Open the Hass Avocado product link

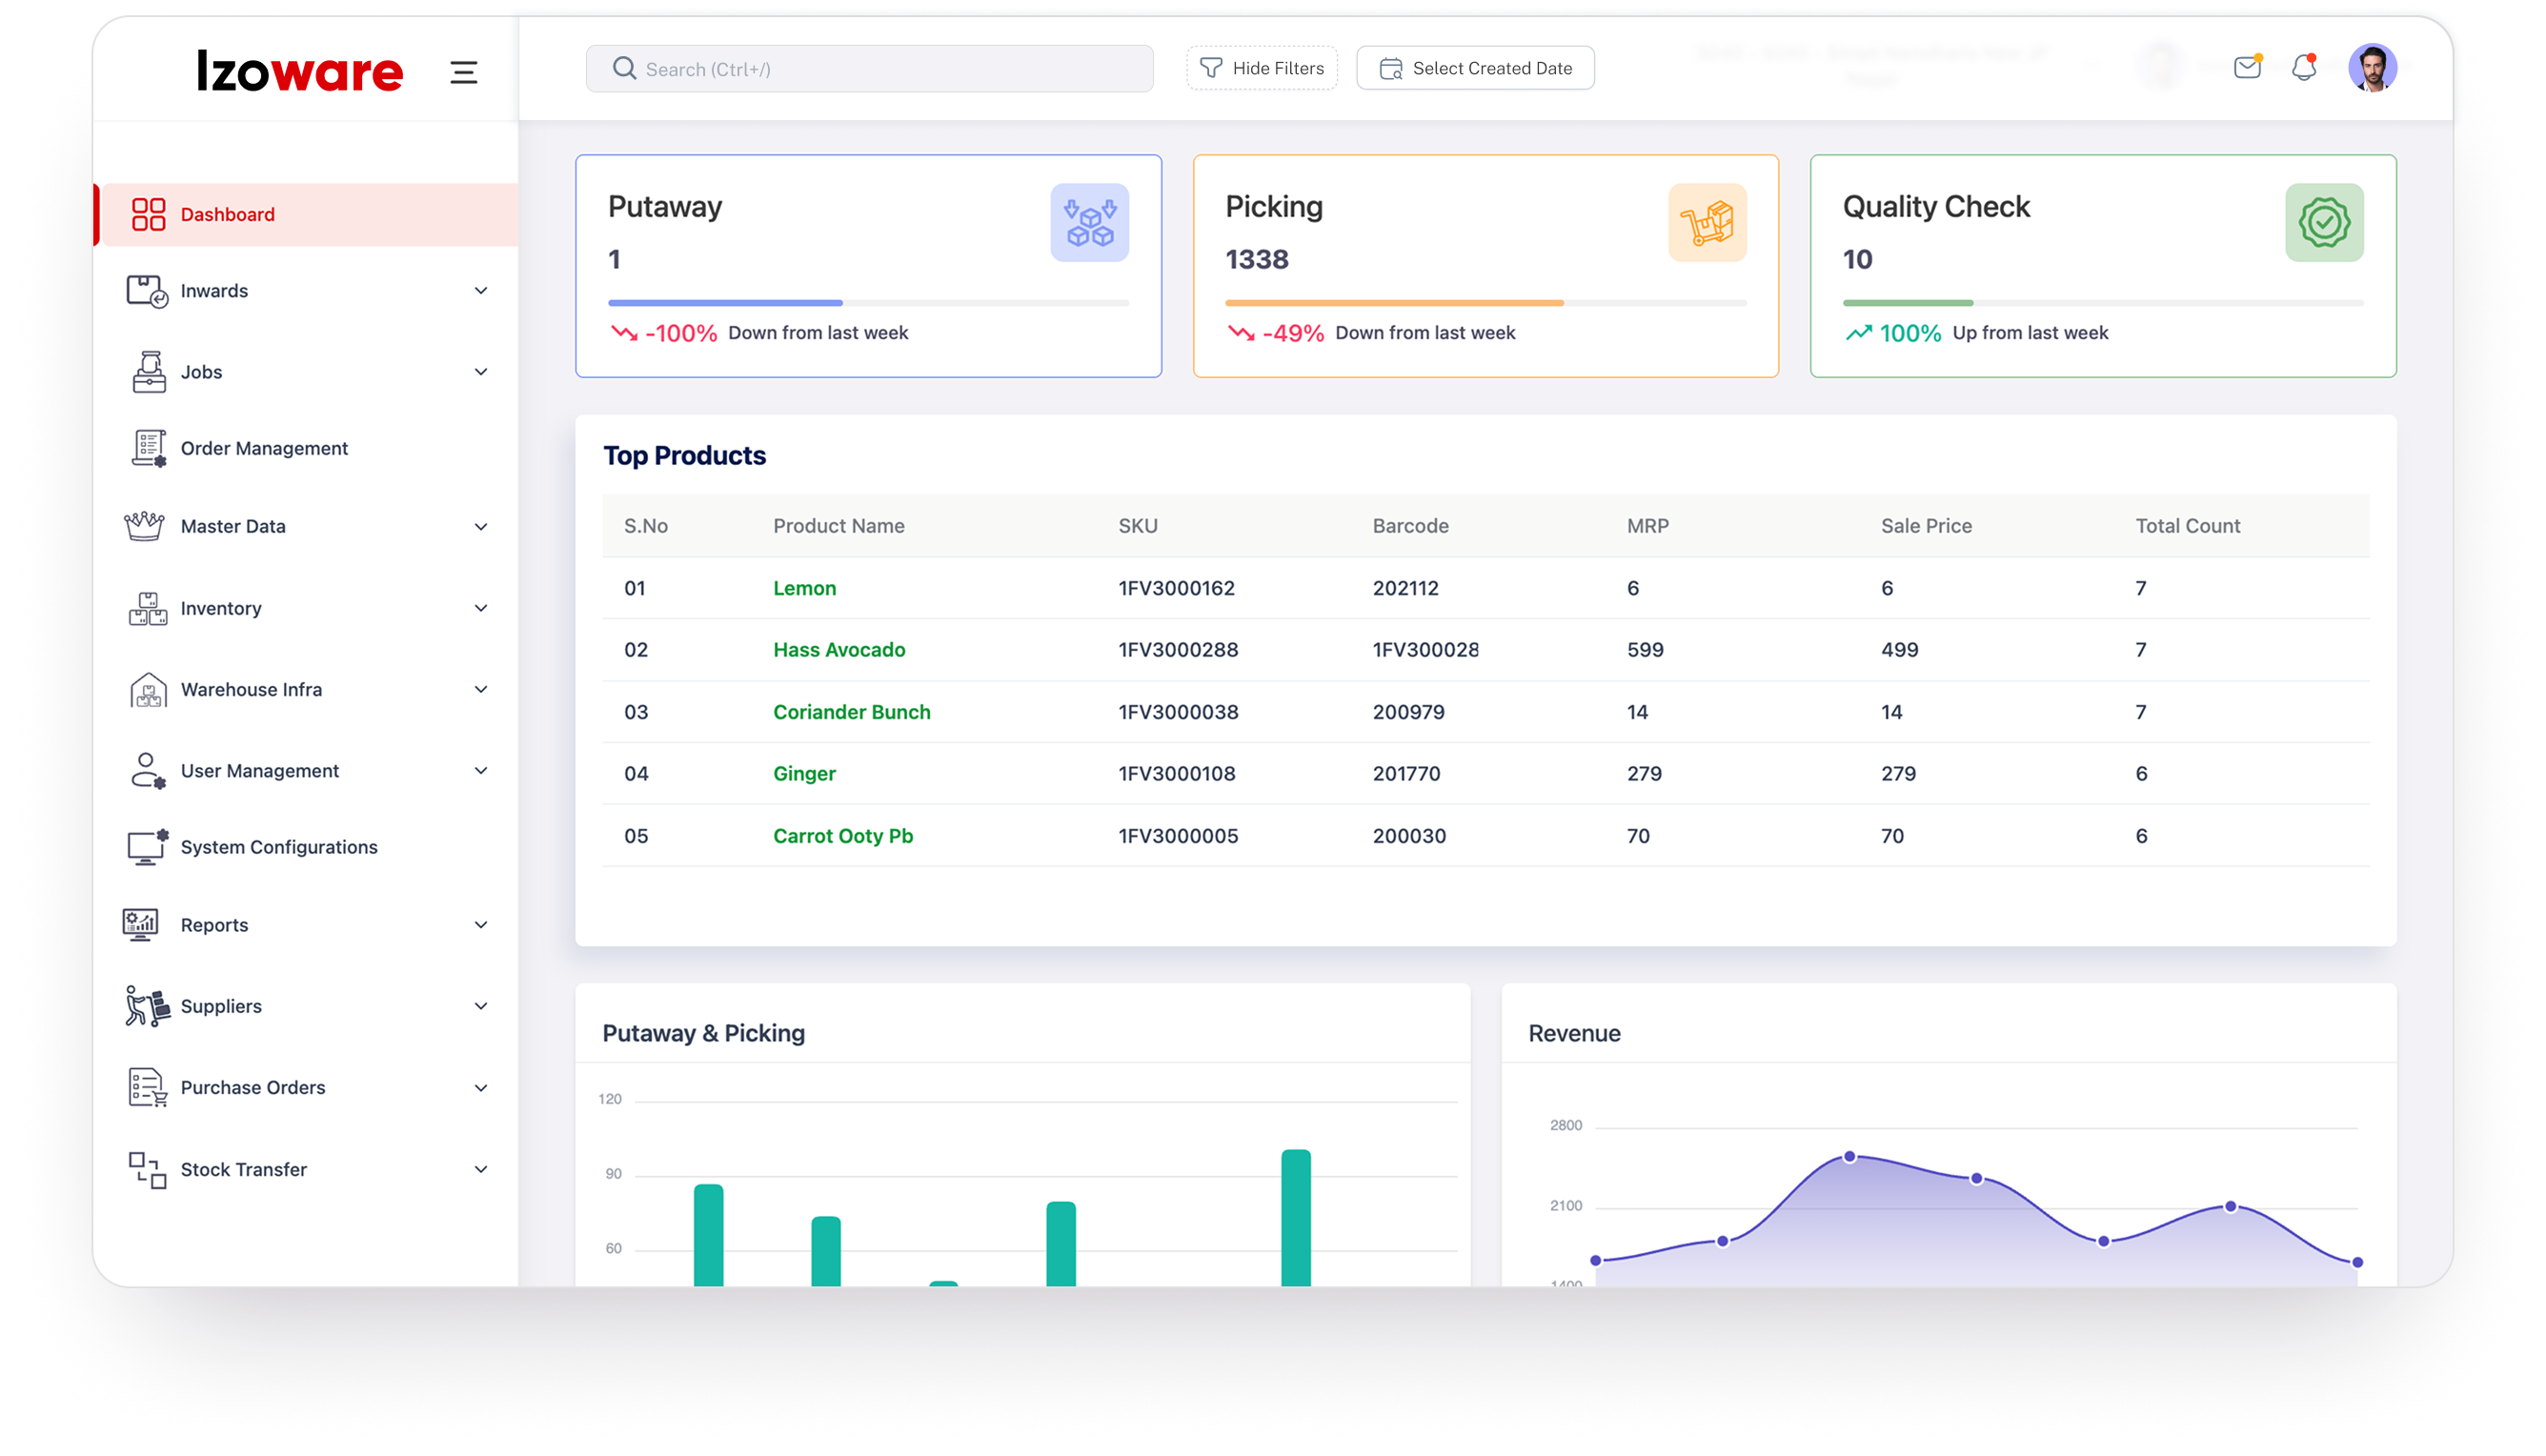tap(839, 650)
